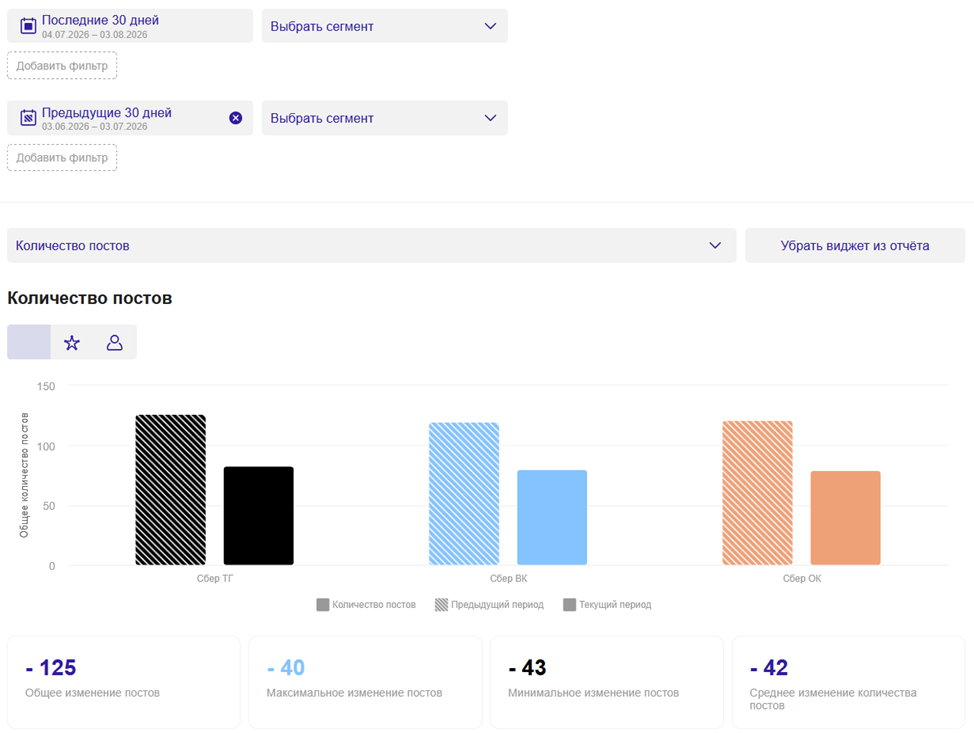Open the first 'Выбрать сегмент' dropdown

coord(385,26)
